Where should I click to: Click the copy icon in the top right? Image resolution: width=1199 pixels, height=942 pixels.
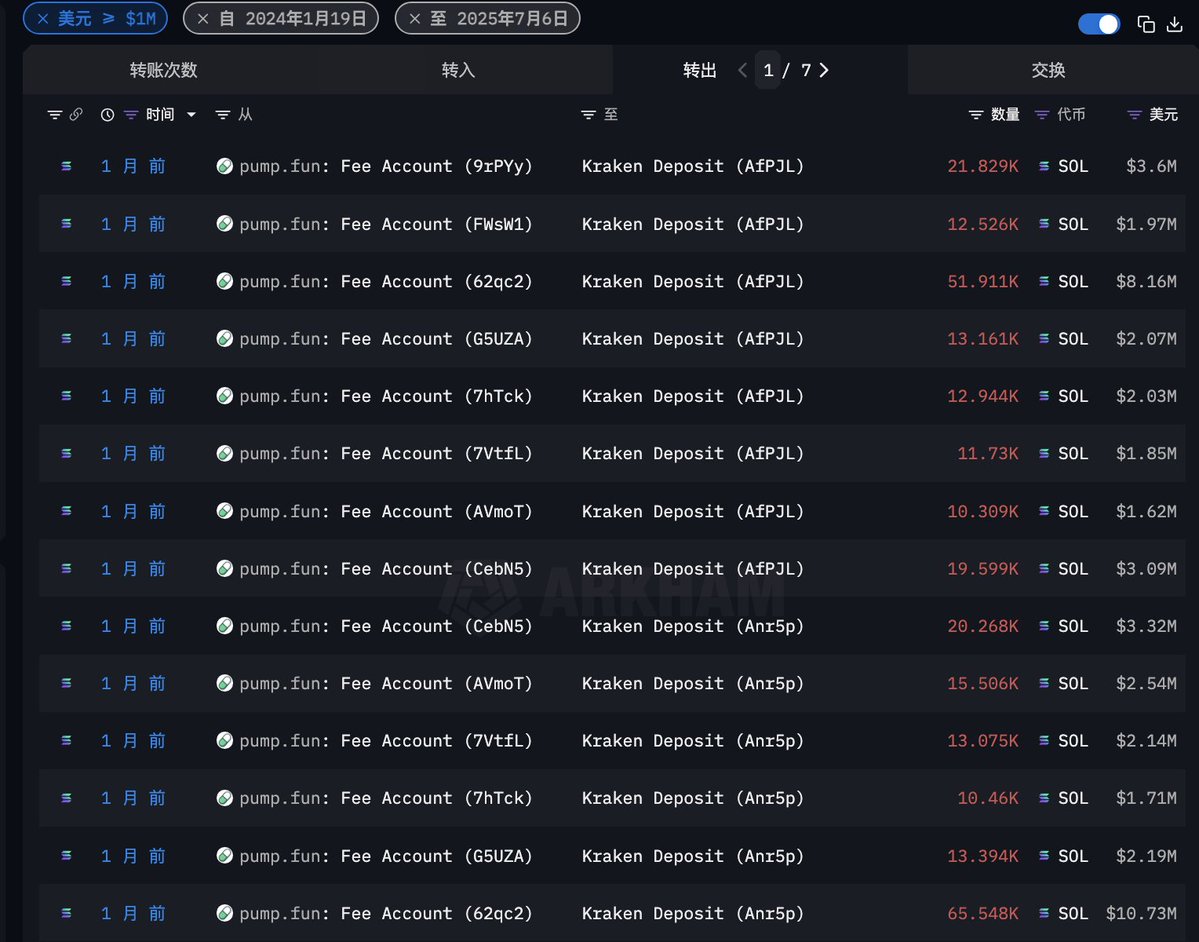(x=1145, y=24)
